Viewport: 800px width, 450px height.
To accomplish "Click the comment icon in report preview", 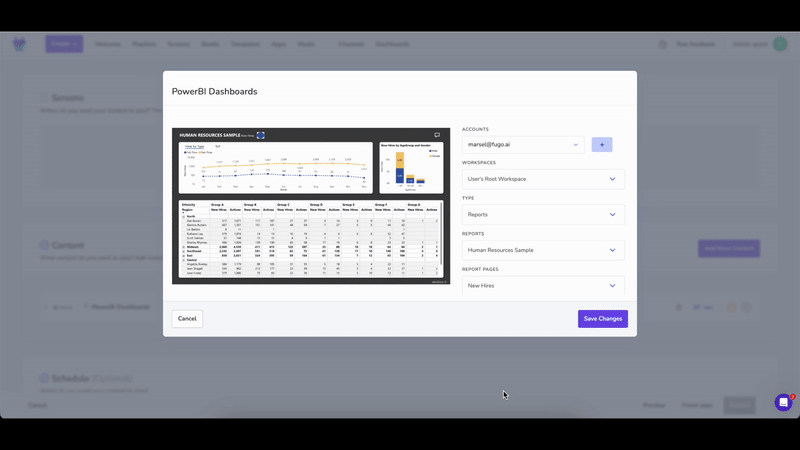I will tap(437, 135).
